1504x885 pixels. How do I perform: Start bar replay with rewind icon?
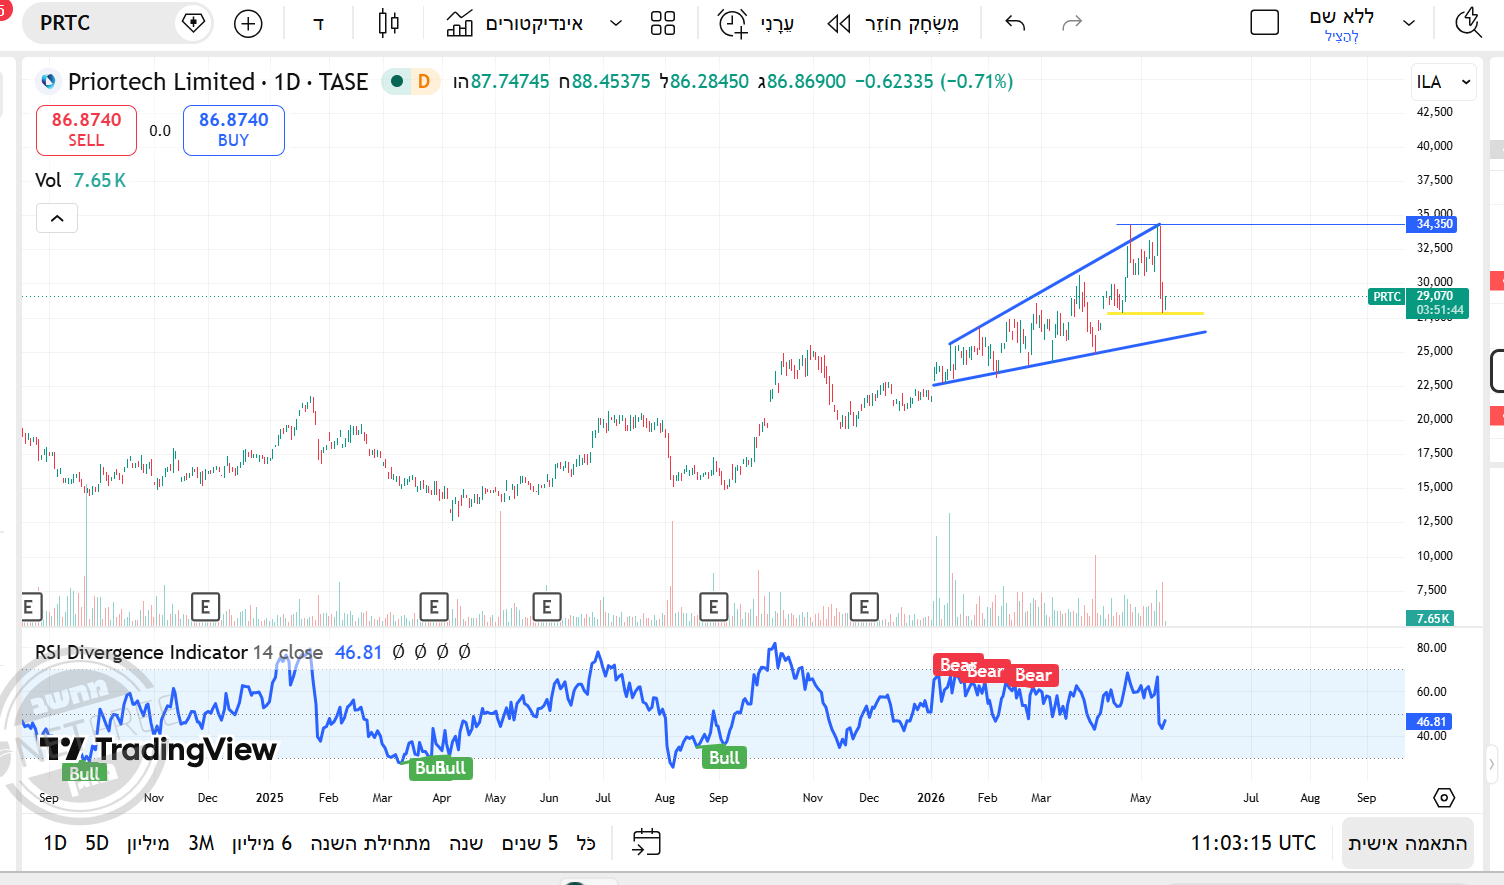[839, 23]
